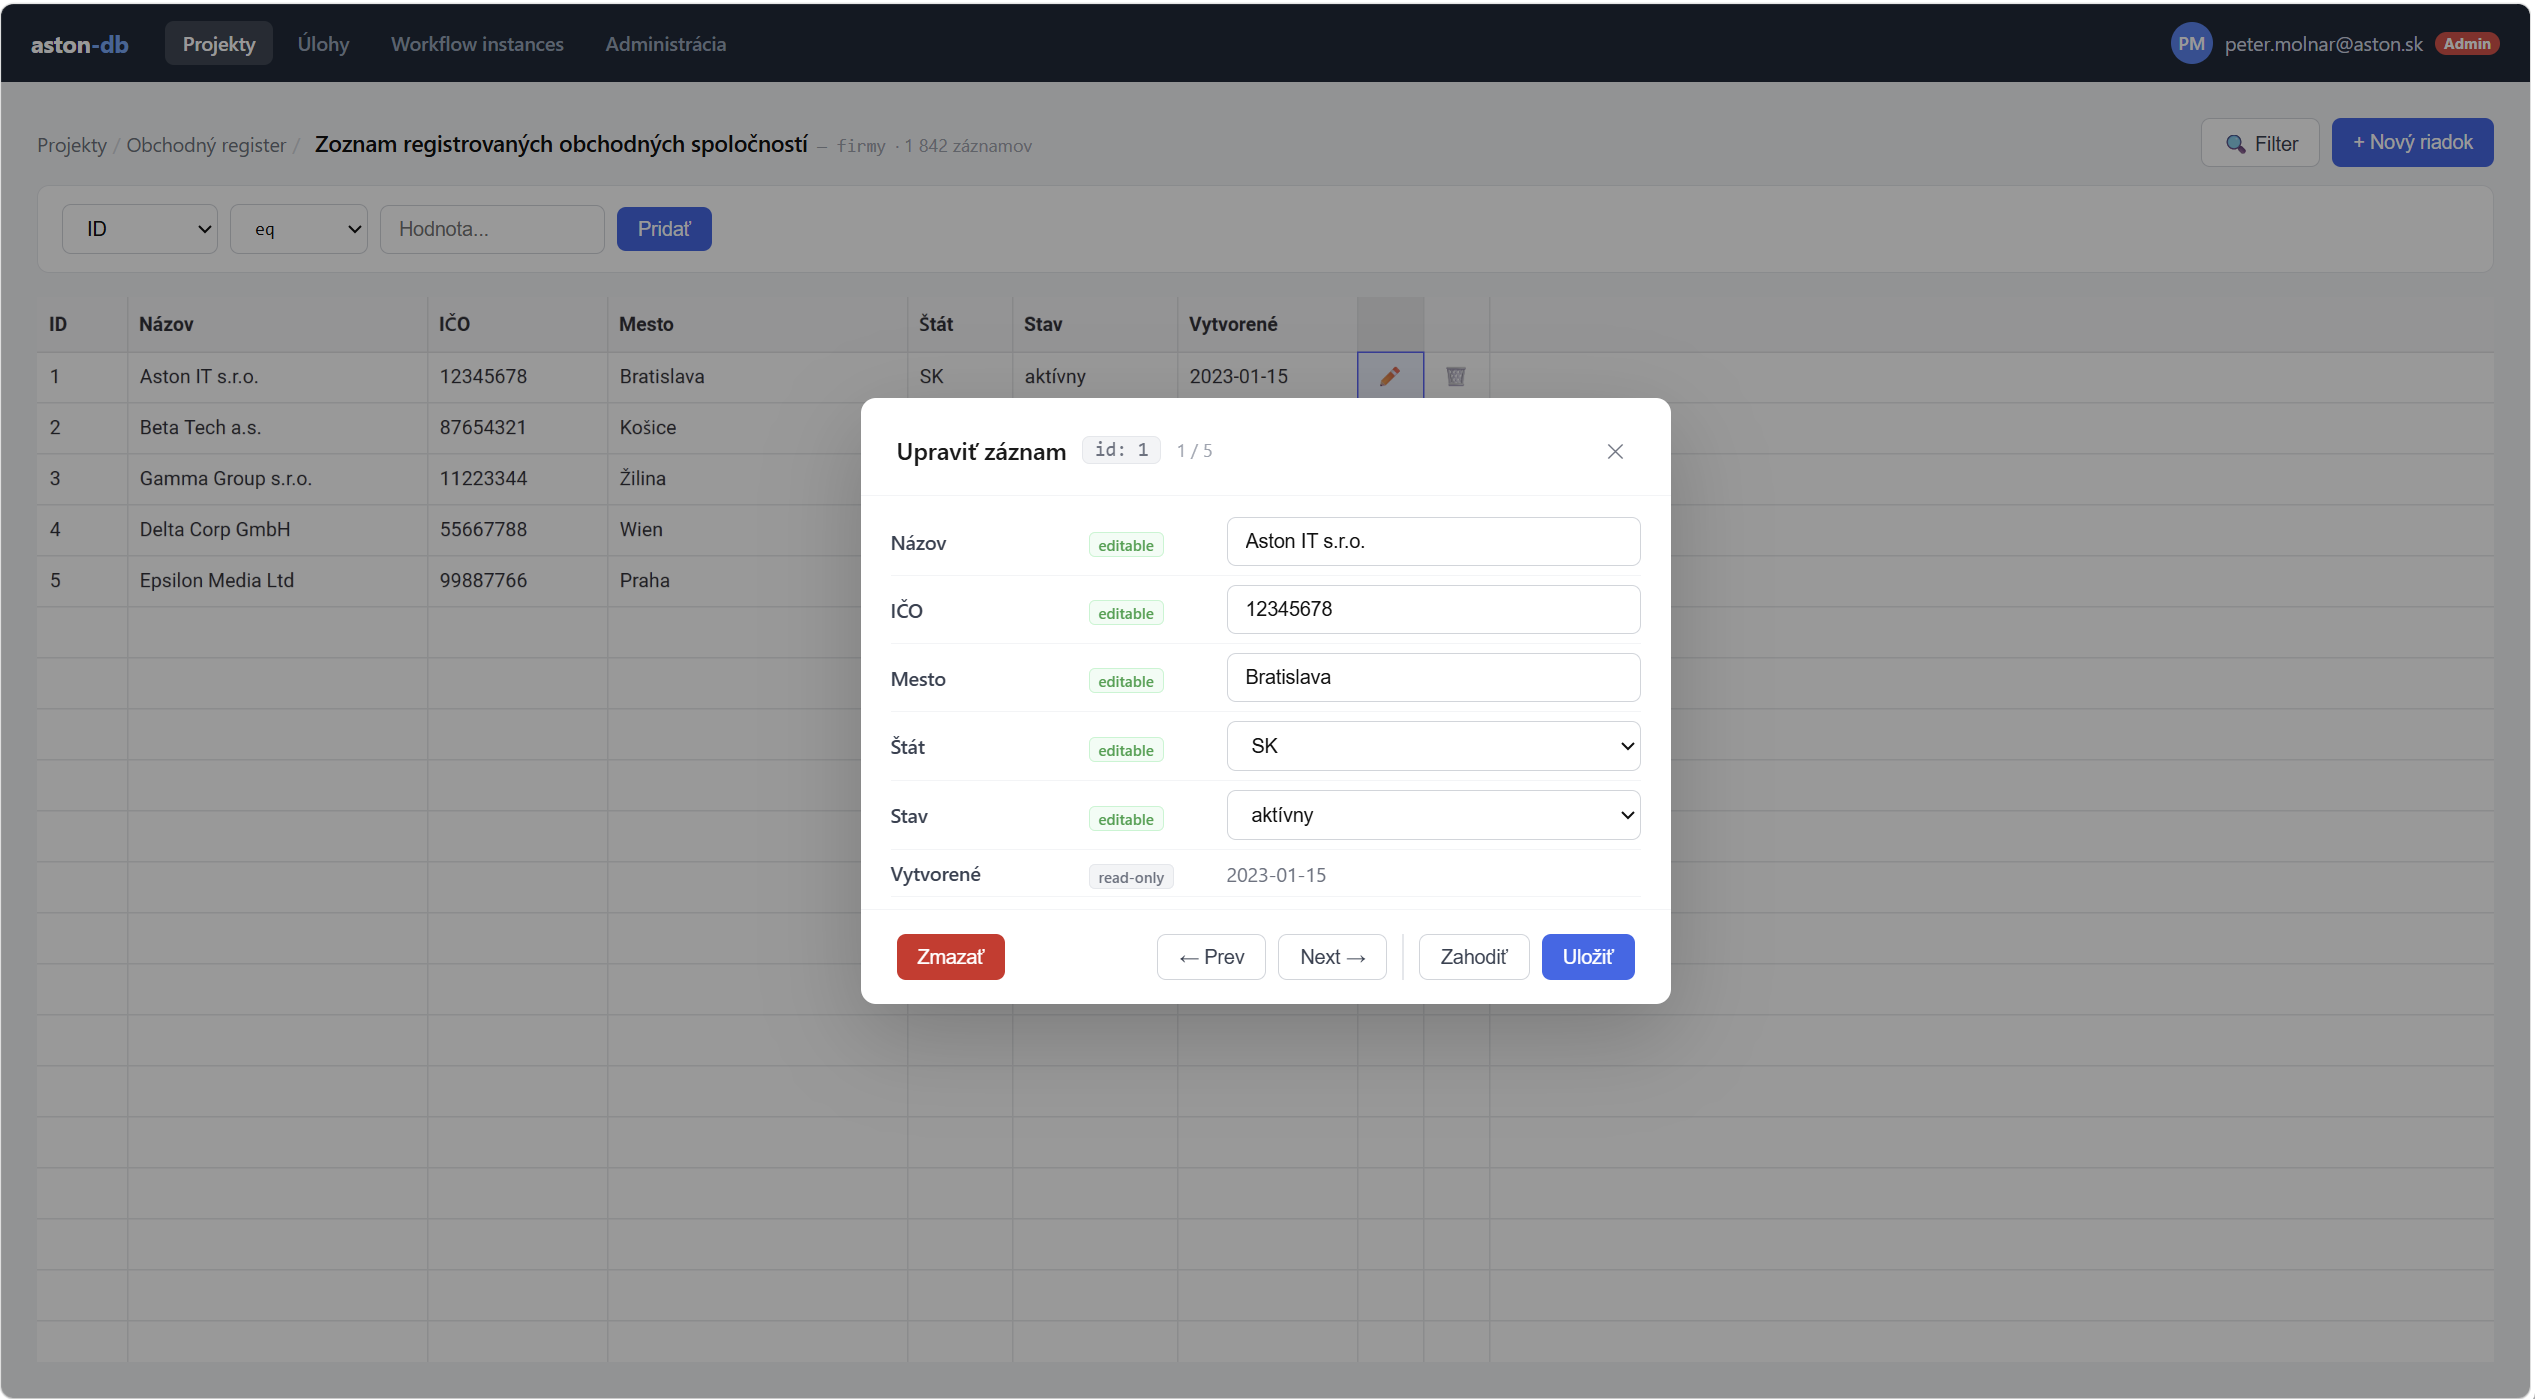Click the red Zmazať button

tap(950, 957)
